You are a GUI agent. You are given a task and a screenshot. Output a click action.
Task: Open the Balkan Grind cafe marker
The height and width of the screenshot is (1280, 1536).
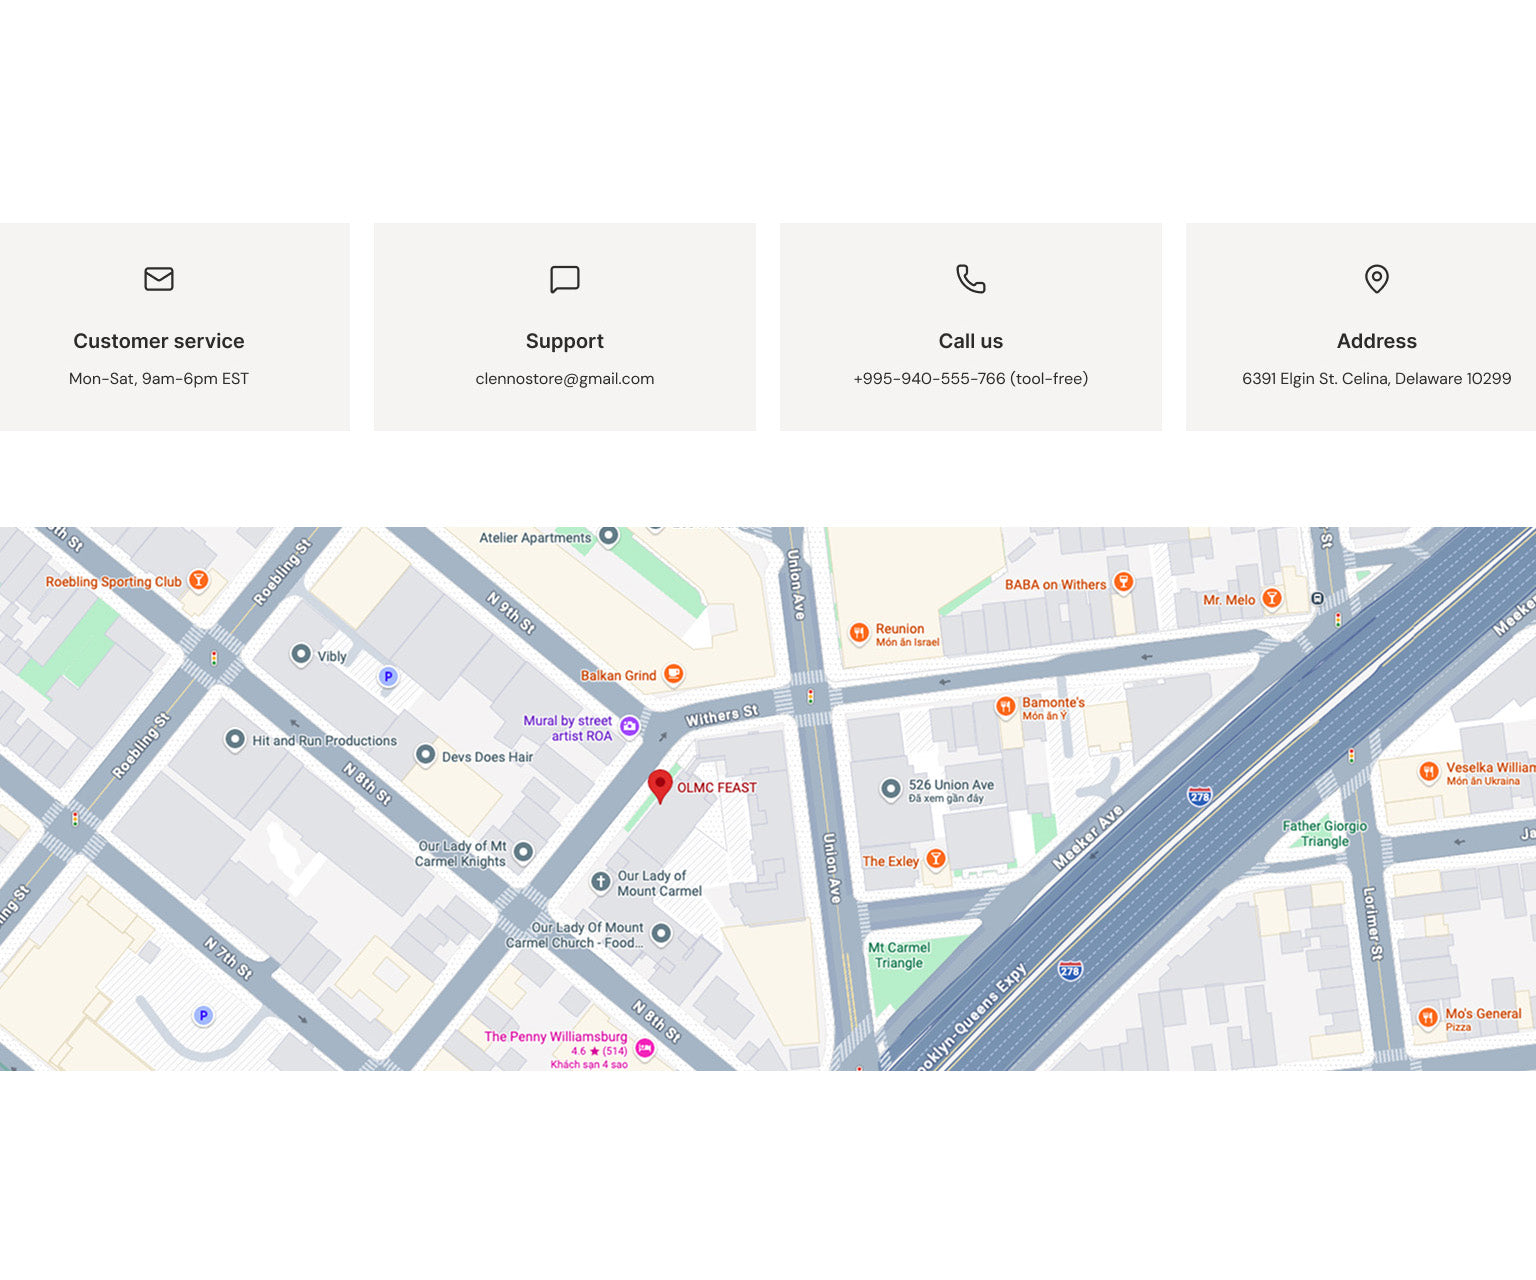coord(674,674)
